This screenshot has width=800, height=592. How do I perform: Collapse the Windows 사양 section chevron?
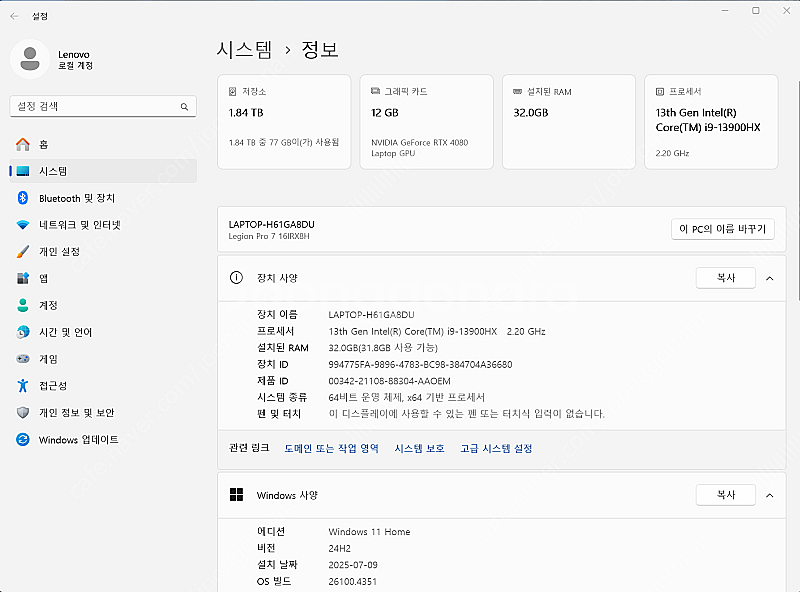(769, 495)
